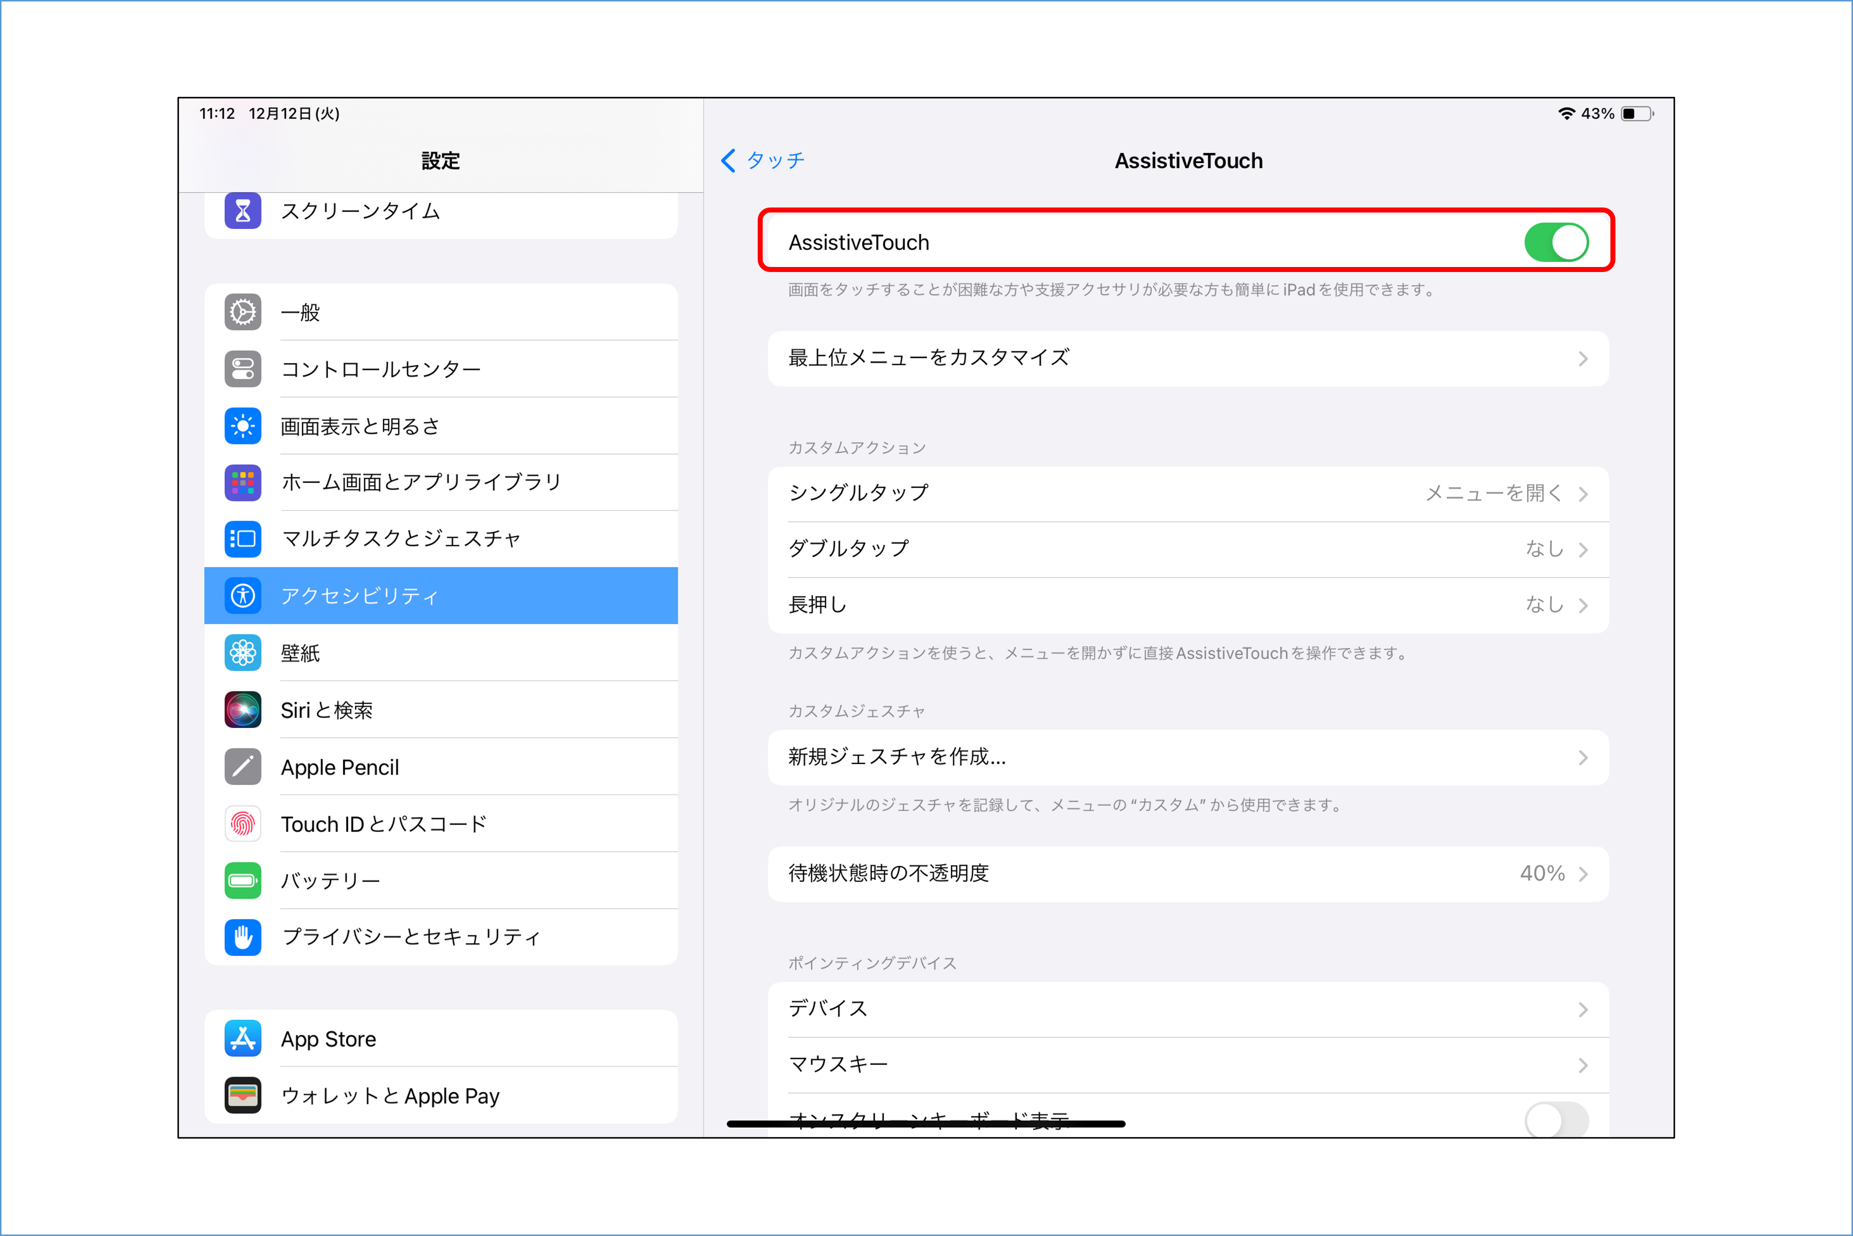Toggle the onscreen keyboard display switch
This screenshot has height=1236, width=1853.
click(1556, 1120)
